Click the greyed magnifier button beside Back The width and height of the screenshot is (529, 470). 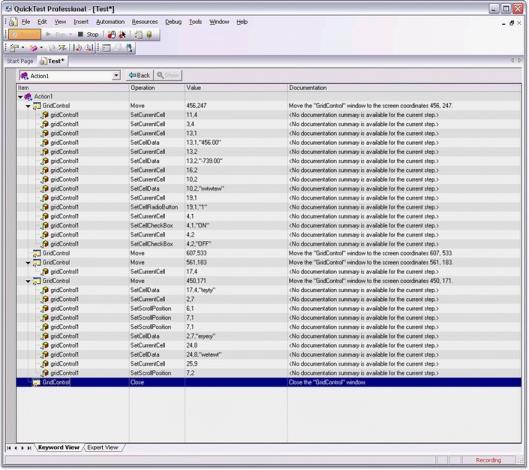click(168, 75)
